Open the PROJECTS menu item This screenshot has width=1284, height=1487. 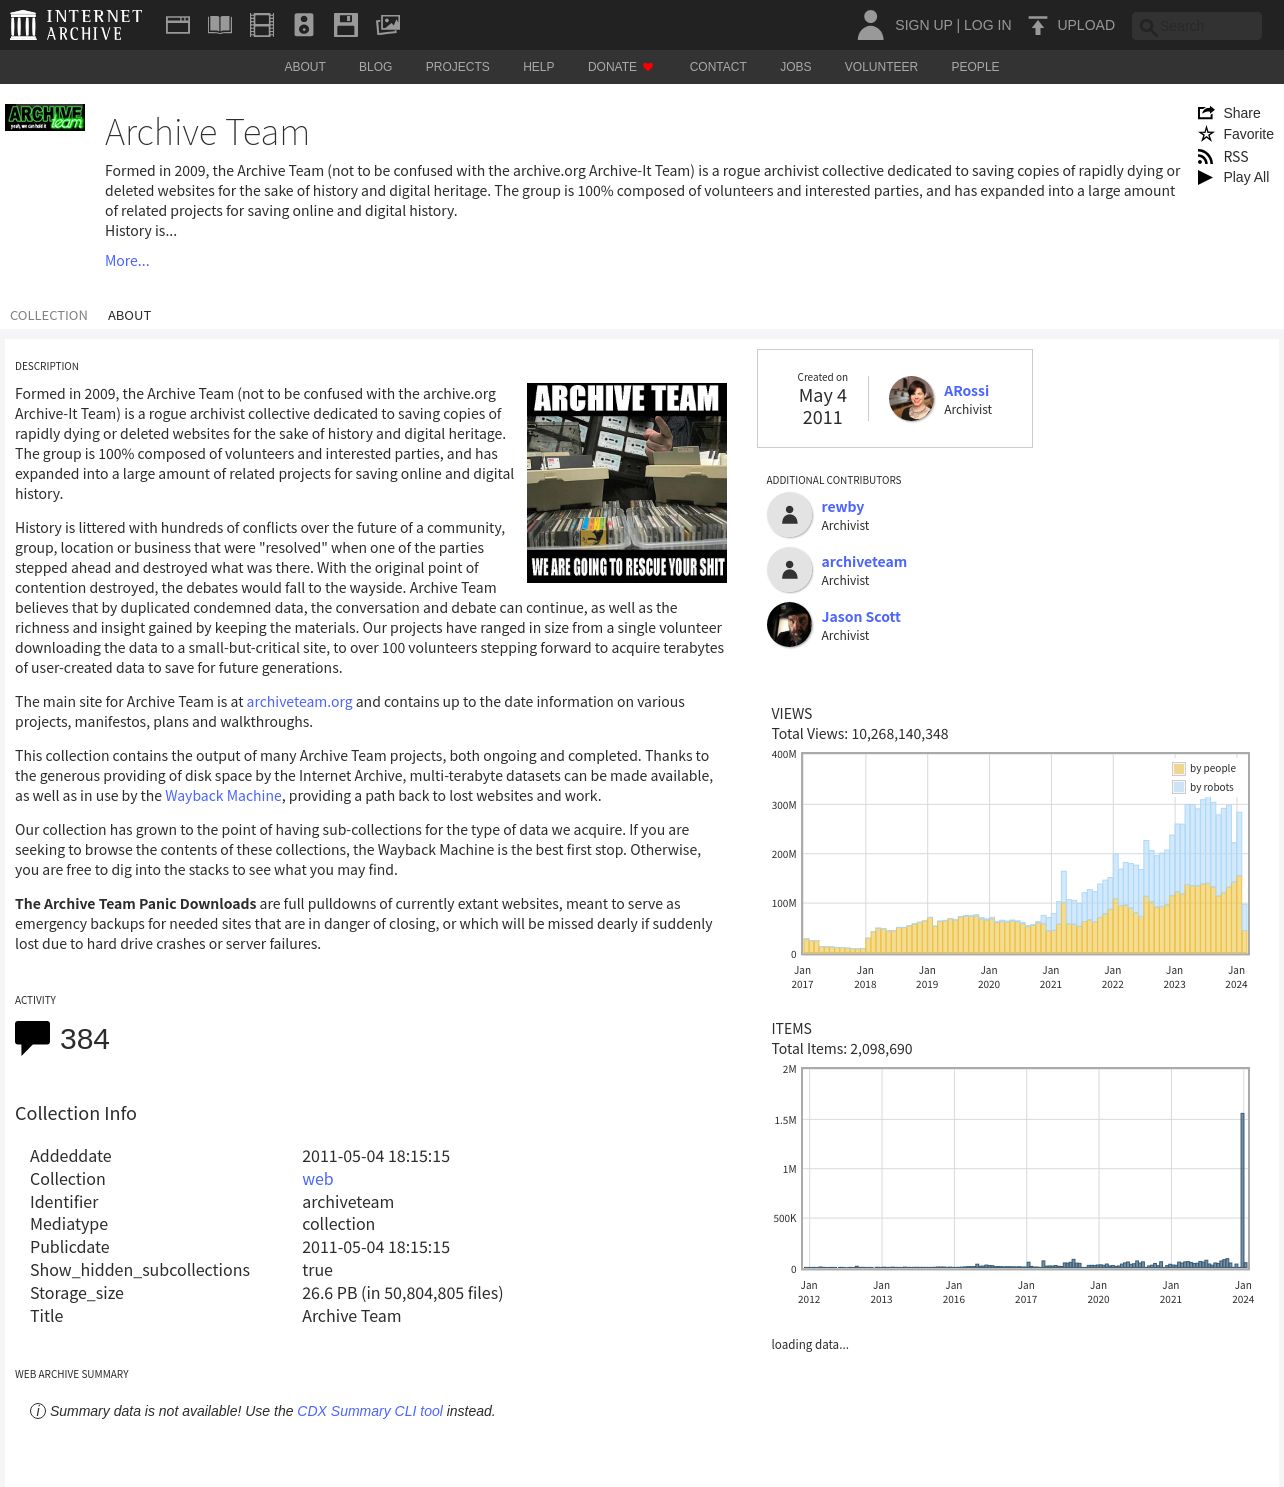(x=457, y=67)
